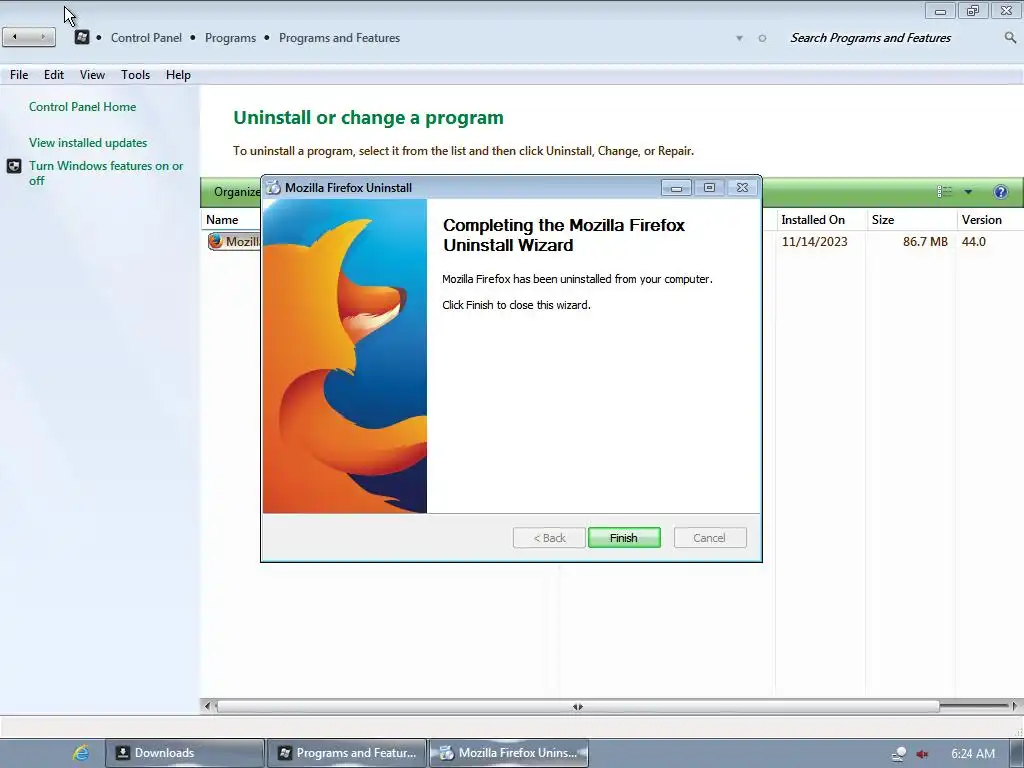Click the shield icon beside Windows features
Image resolution: width=1024 pixels, height=768 pixels.
(14, 166)
